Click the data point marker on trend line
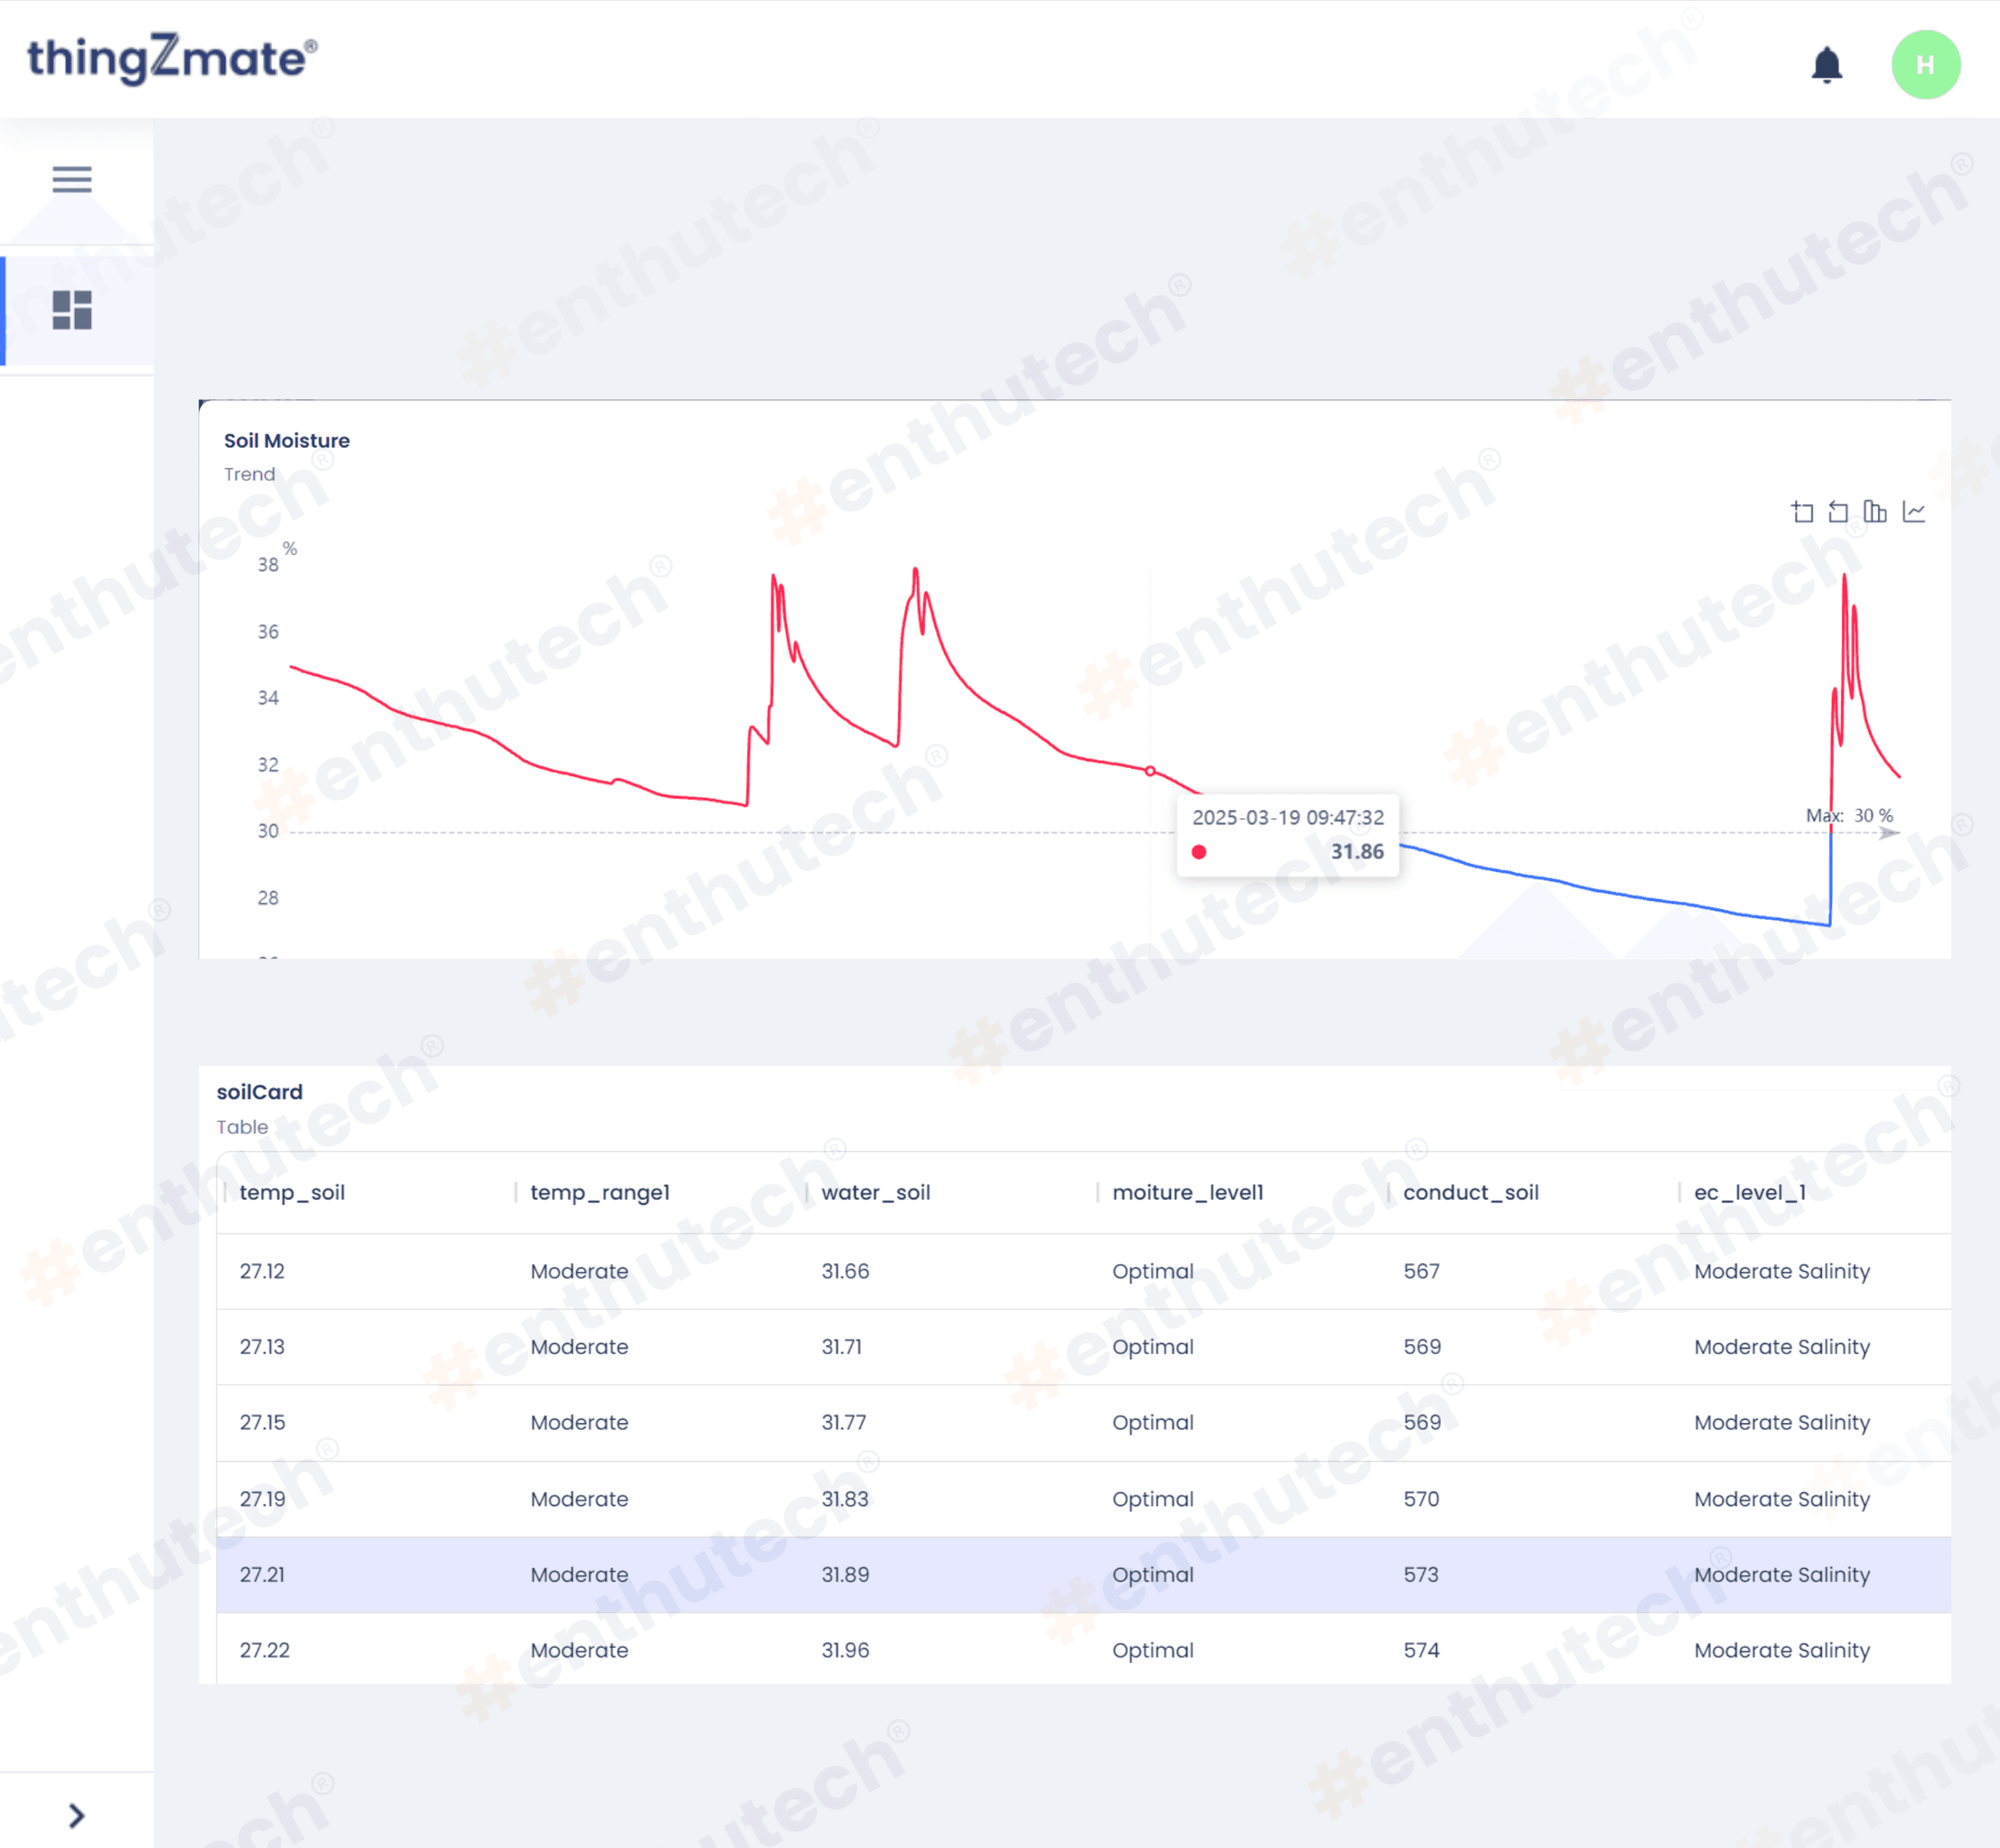This screenshot has width=2000, height=1848. click(x=1150, y=771)
